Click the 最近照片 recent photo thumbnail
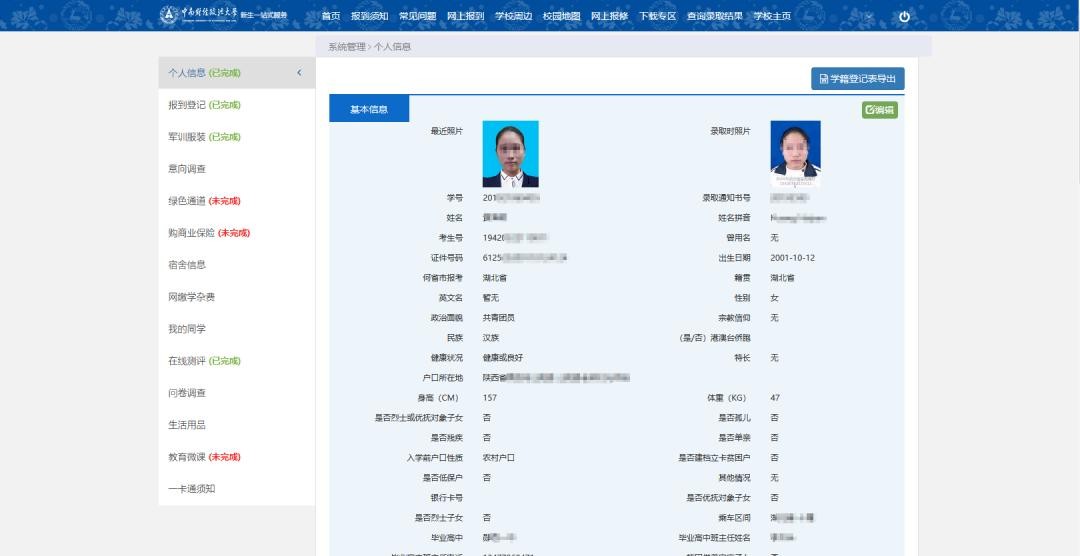 [x=510, y=154]
